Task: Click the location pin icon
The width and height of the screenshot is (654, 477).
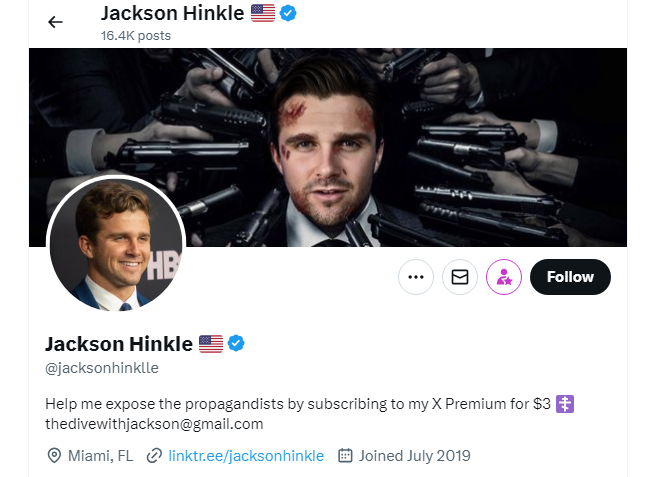Action: [54, 456]
